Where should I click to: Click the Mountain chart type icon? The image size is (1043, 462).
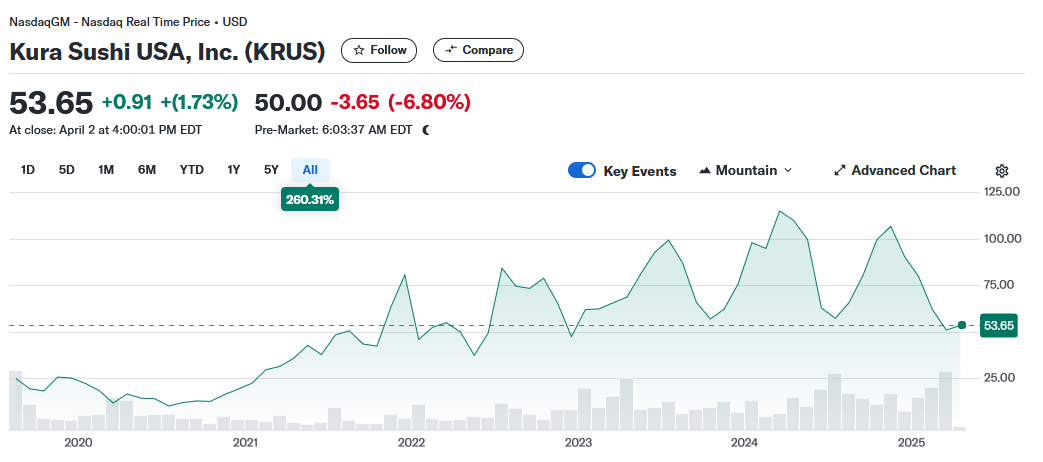705,171
